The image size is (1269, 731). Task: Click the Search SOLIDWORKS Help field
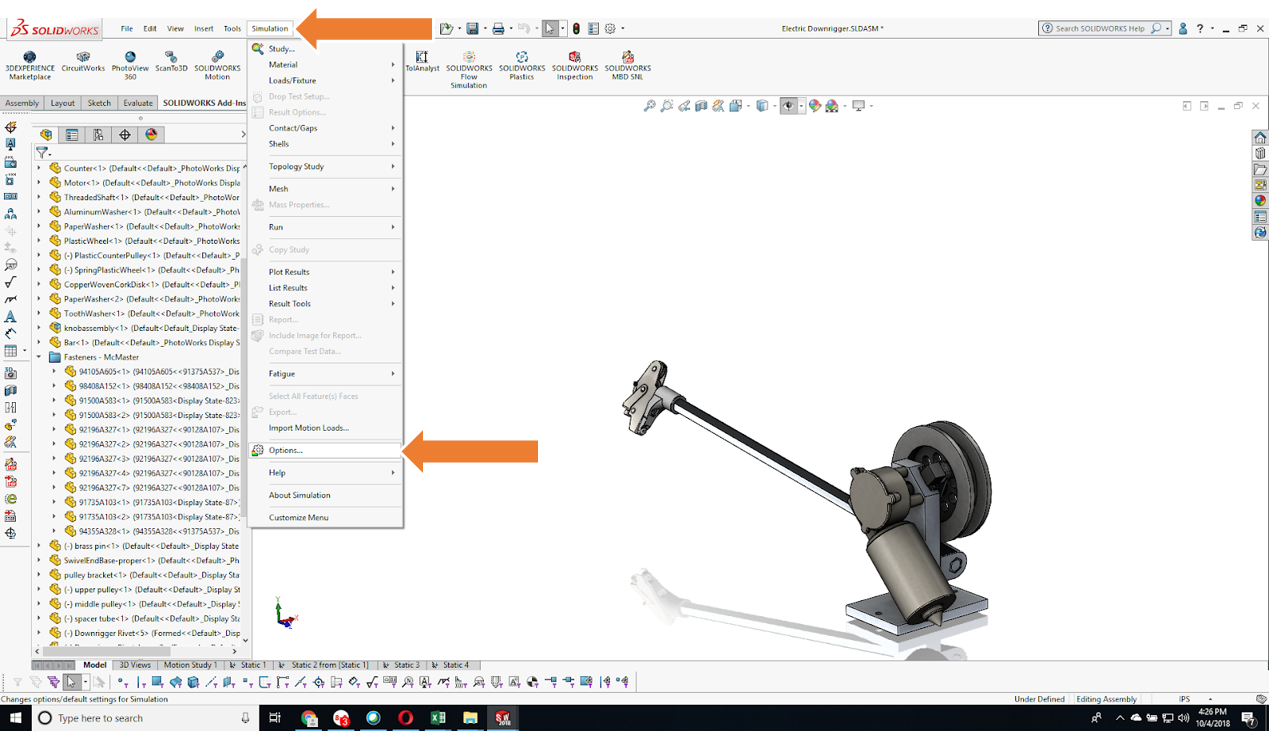(1104, 28)
